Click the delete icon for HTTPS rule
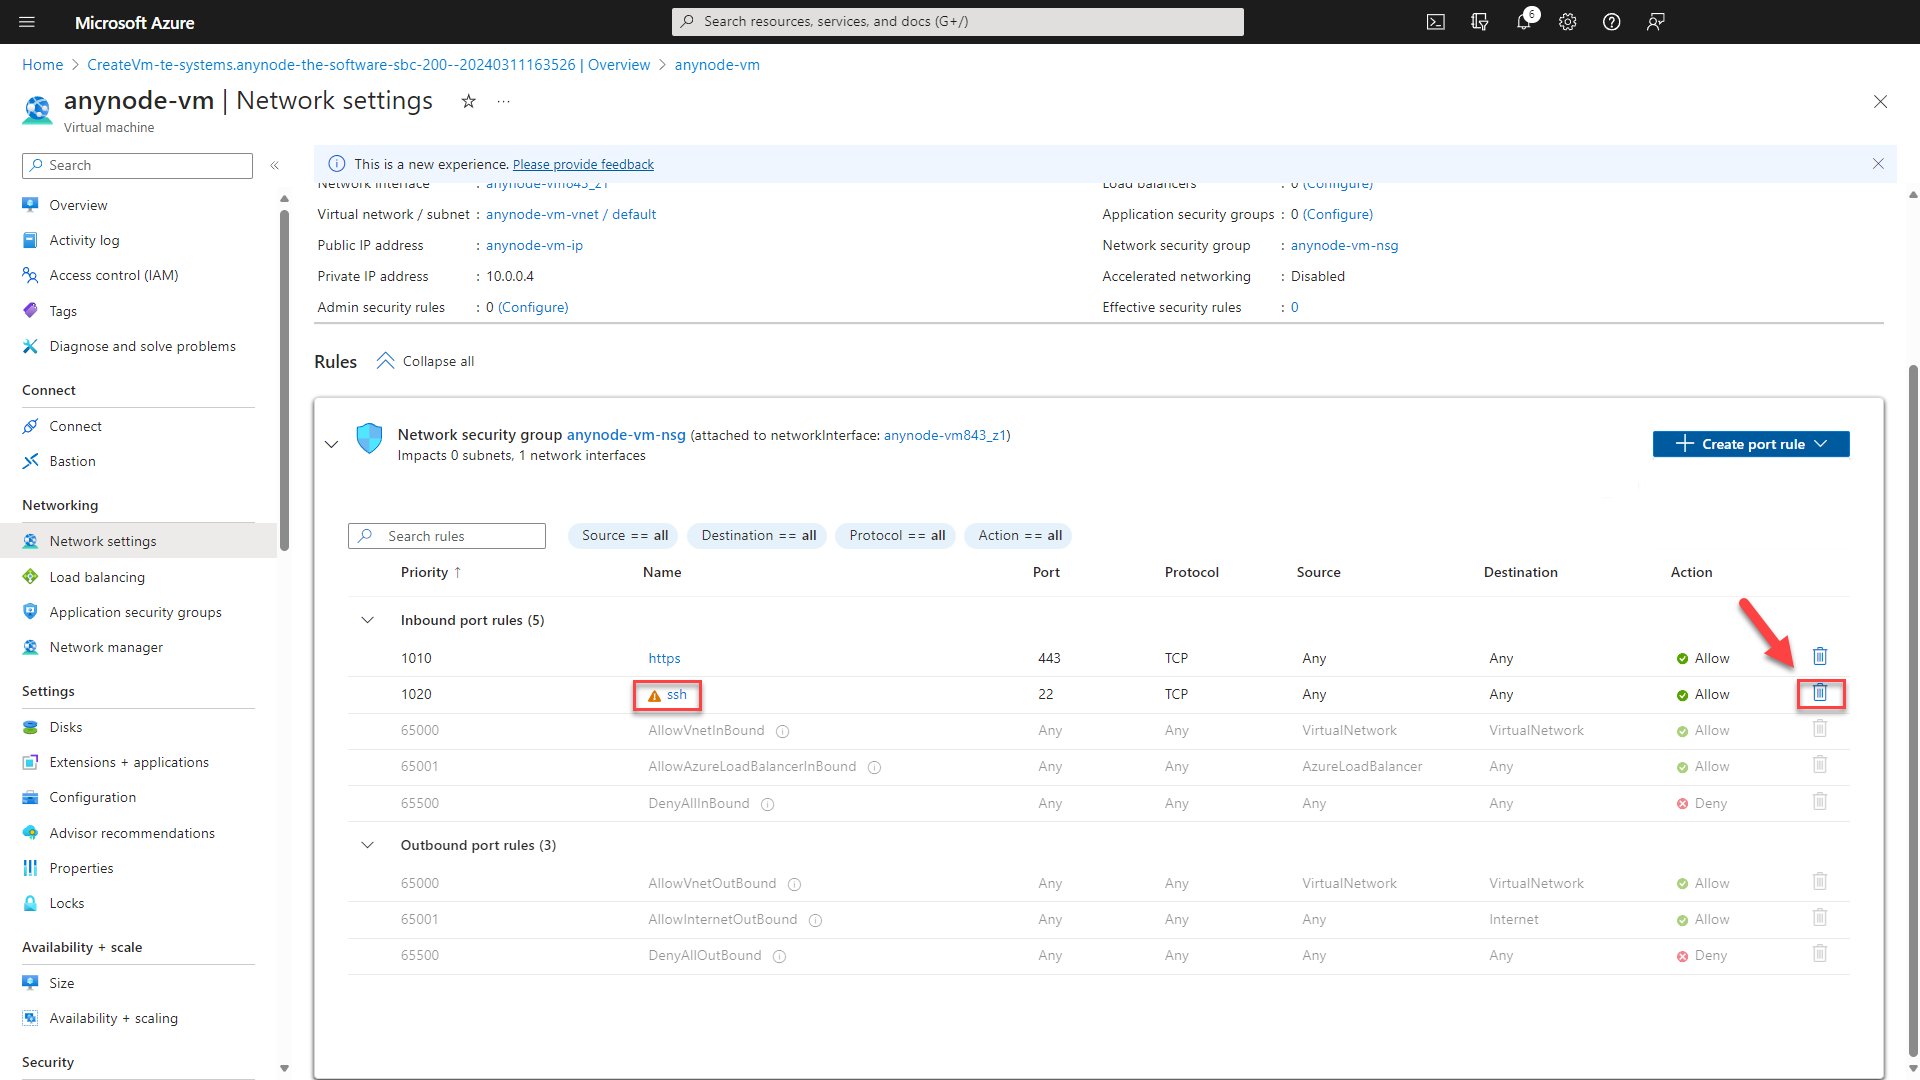The height and width of the screenshot is (1080, 1920). point(1821,657)
